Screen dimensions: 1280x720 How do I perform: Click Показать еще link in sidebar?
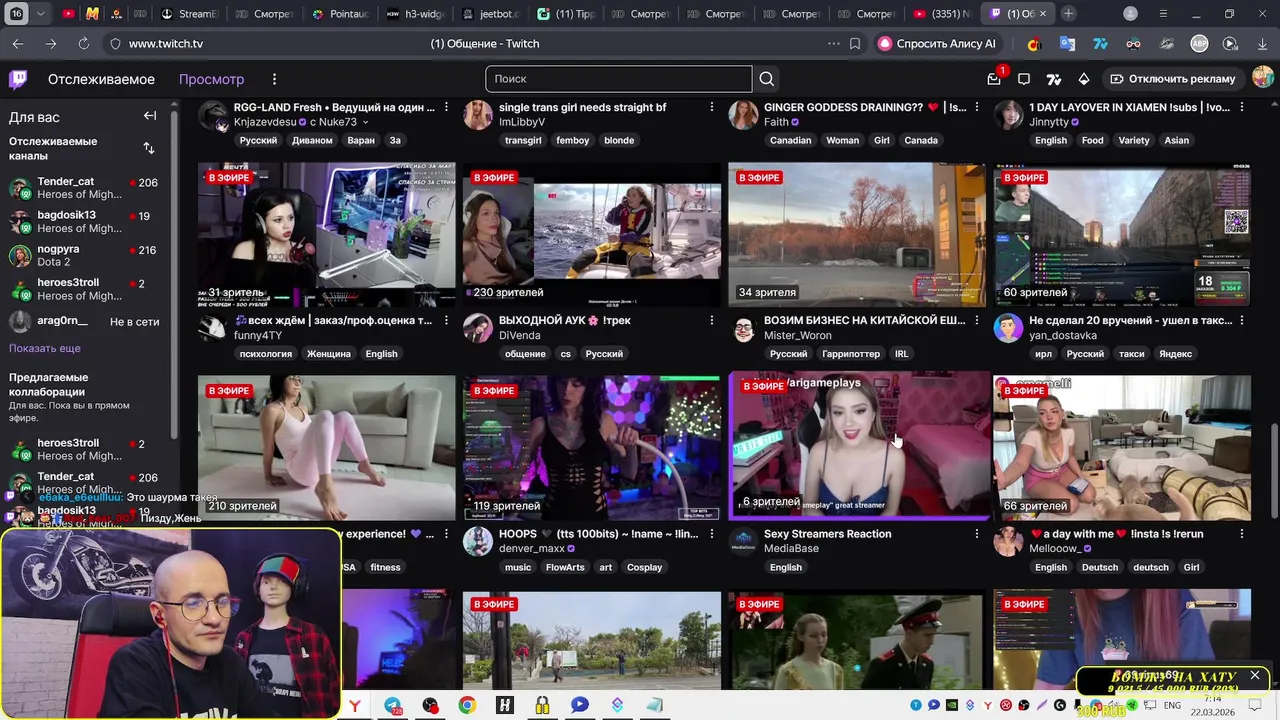click(x=45, y=348)
